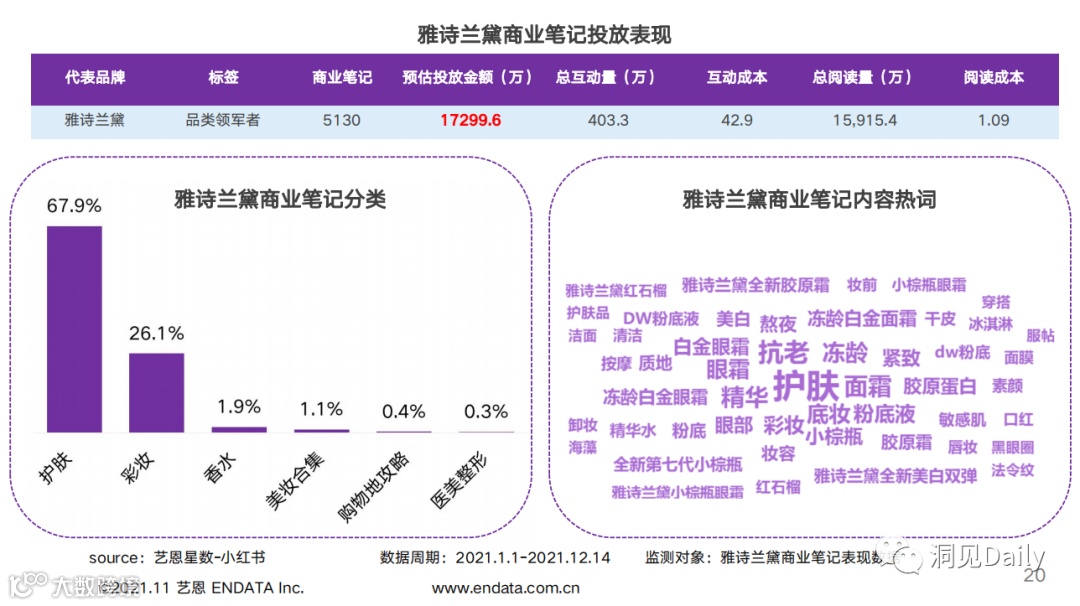The height and width of the screenshot is (606, 1080).
Task: Select the word 法令纹
Action: (x=1012, y=470)
